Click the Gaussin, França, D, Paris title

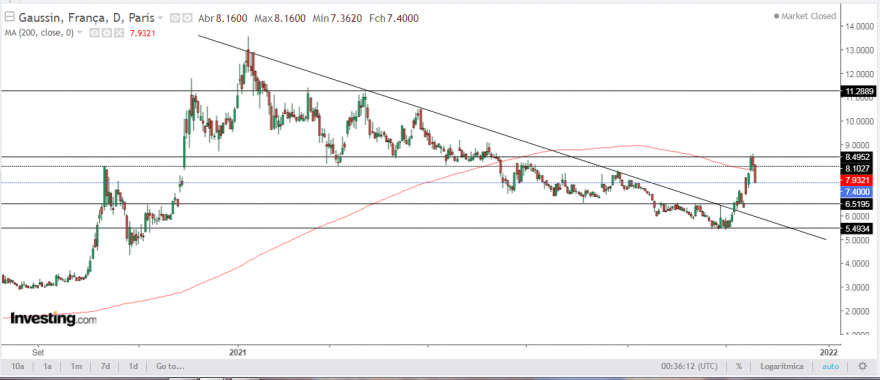(85, 18)
